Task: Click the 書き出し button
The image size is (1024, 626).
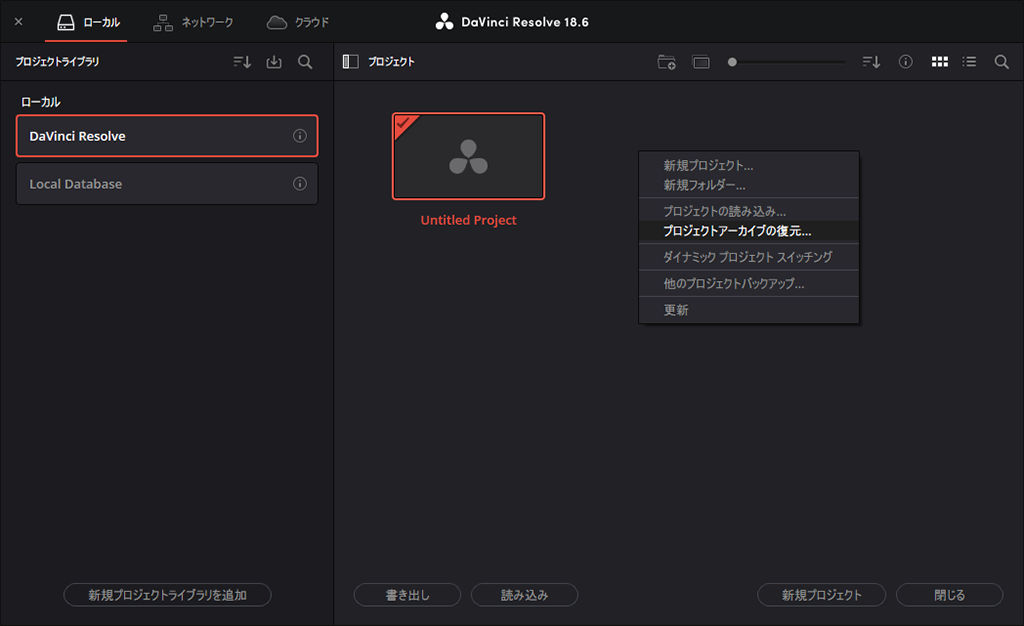Action: (x=408, y=595)
